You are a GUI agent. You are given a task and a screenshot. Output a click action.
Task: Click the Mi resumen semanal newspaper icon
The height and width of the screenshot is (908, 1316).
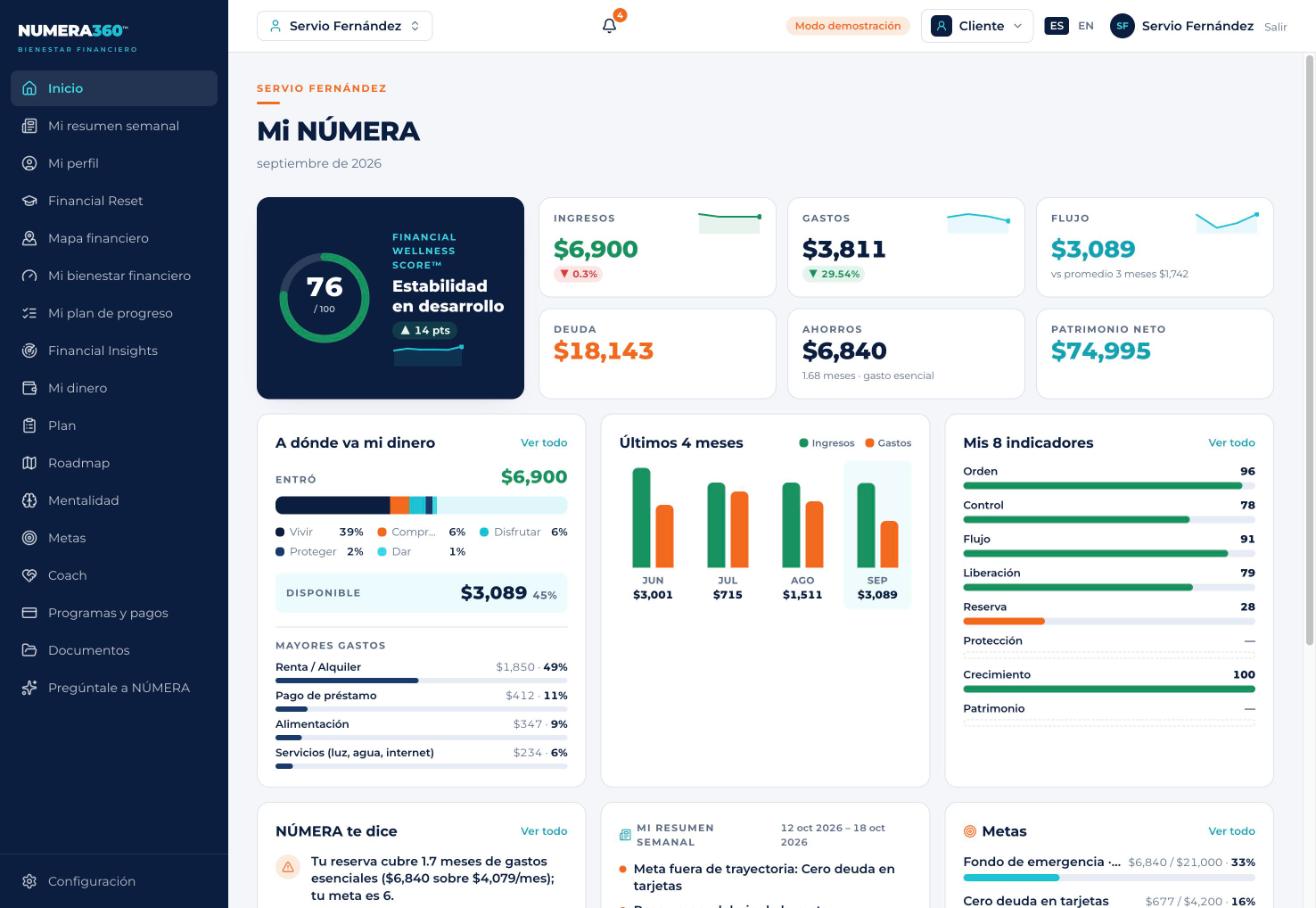[29, 126]
